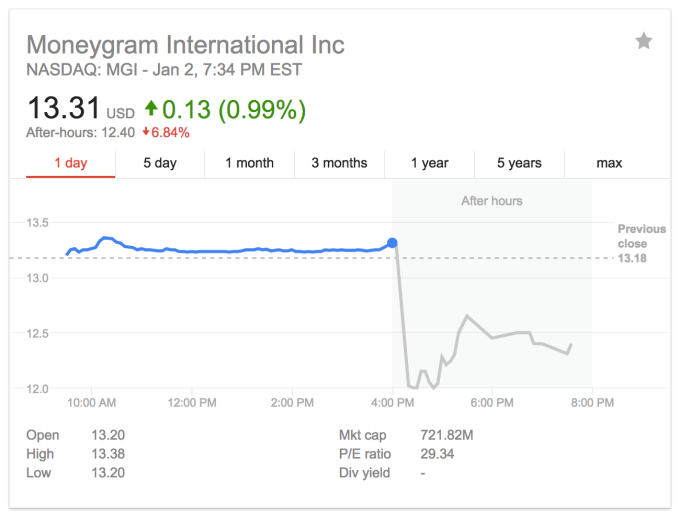Open the 1 month chart range
Image resolution: width=680 pixels, height=513 pixels.
coord(249,163)
